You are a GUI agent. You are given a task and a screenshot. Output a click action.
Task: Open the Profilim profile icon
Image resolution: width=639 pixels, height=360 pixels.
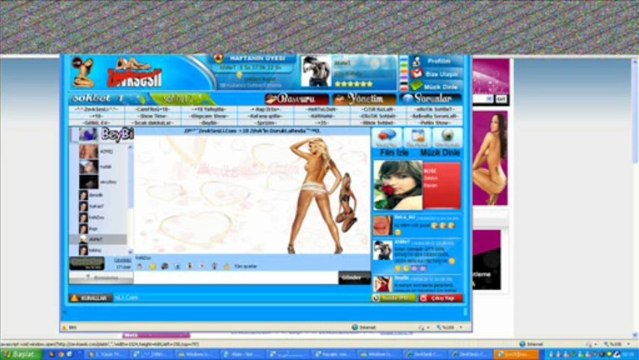416,62
